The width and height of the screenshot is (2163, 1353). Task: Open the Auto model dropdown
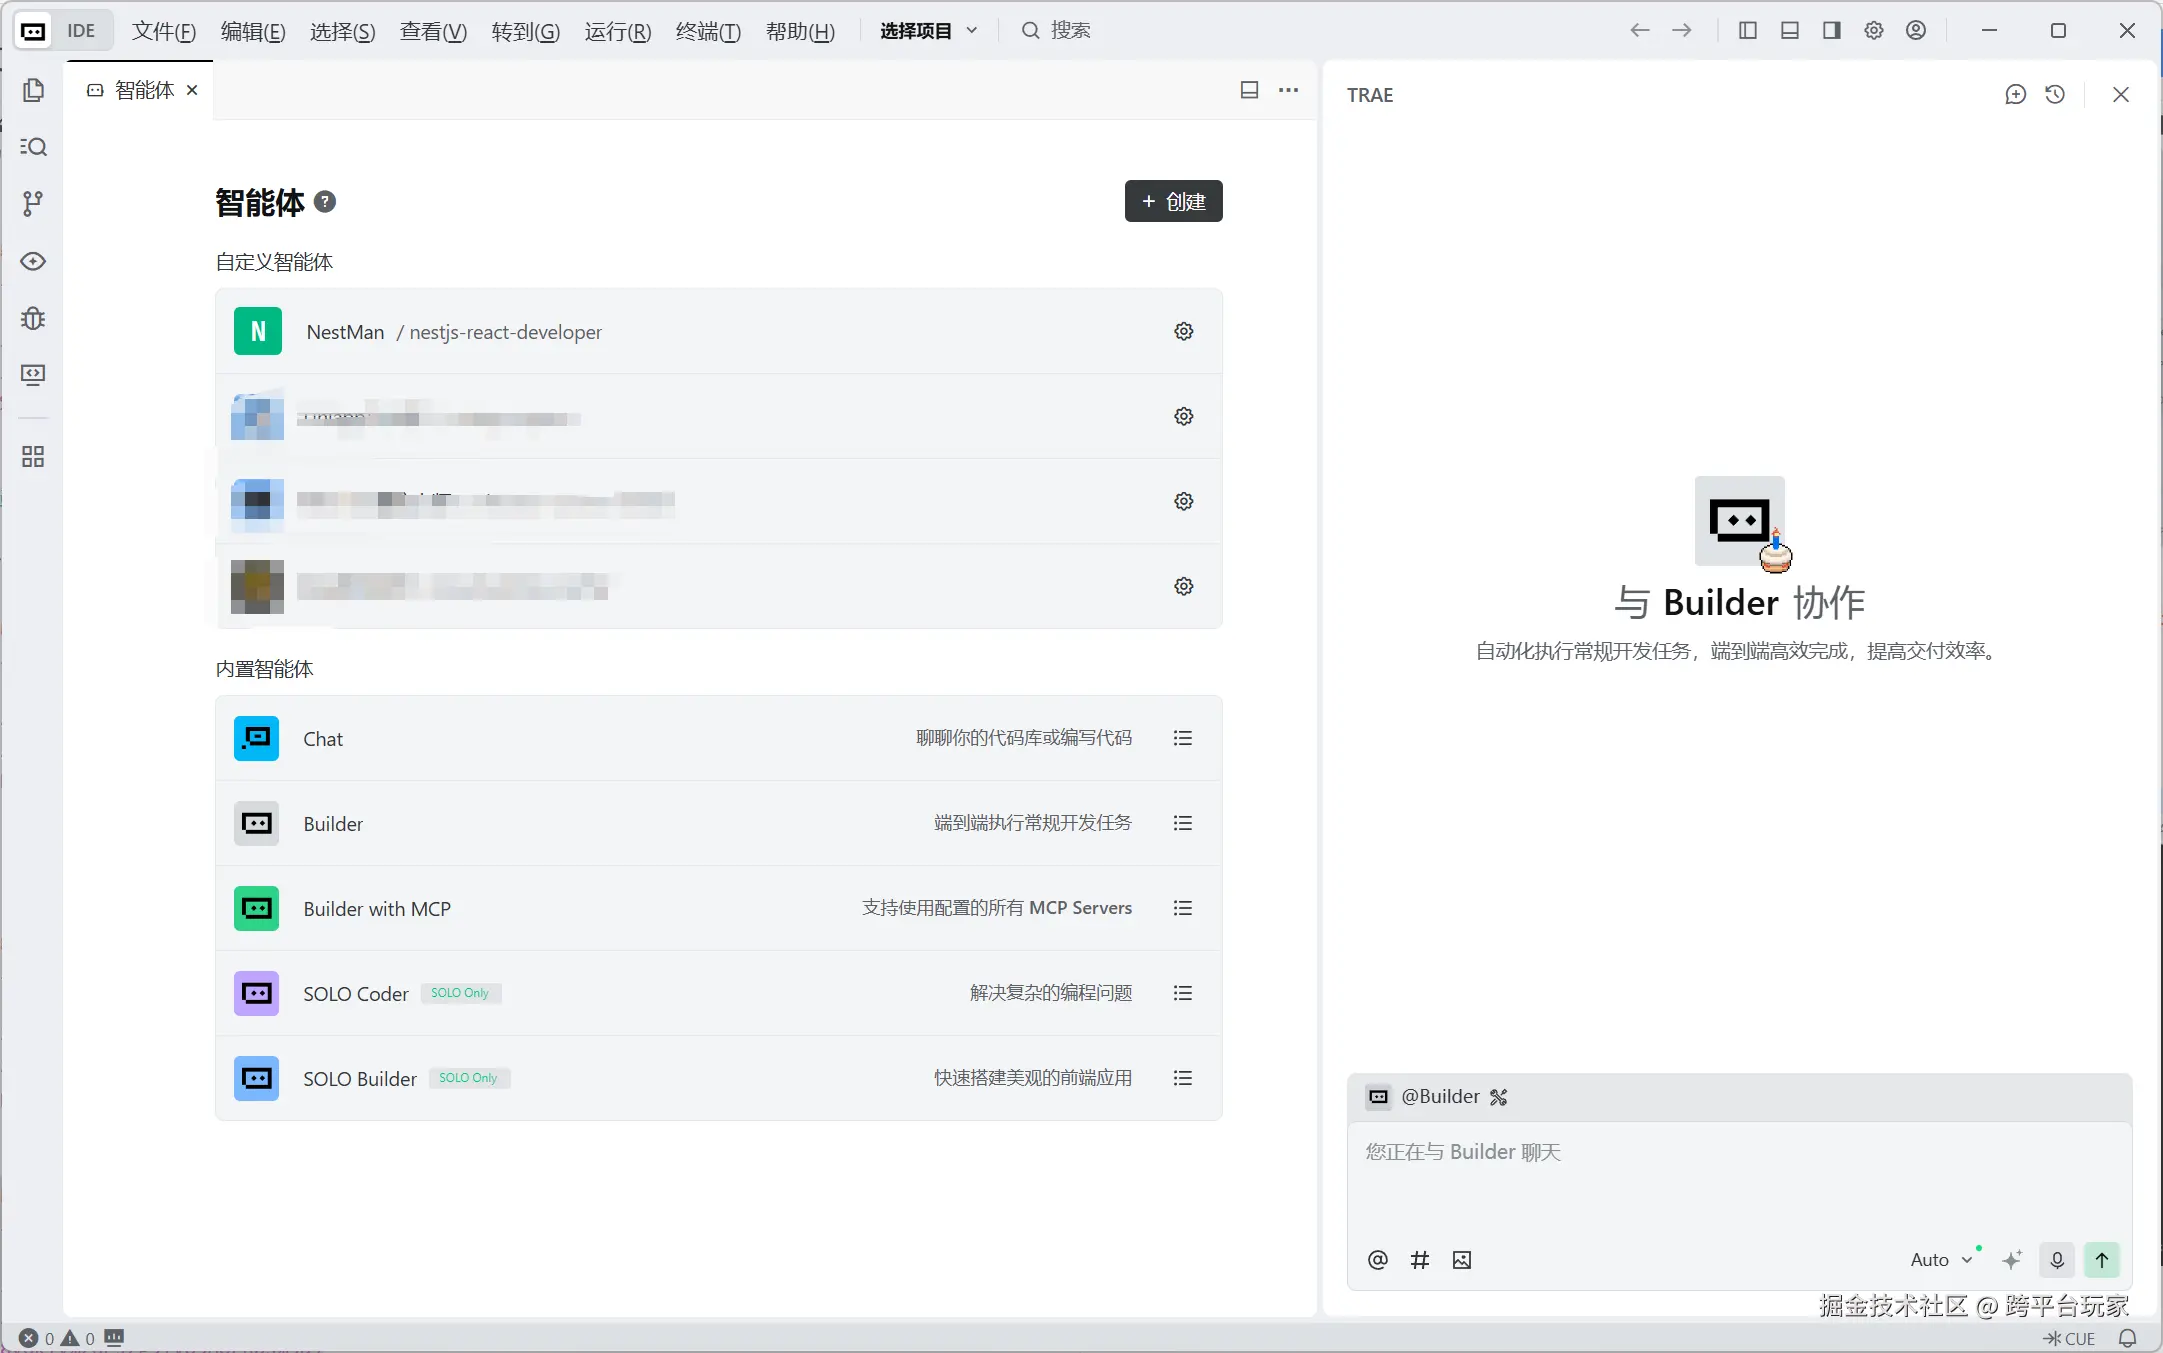pos(1941,1260)
